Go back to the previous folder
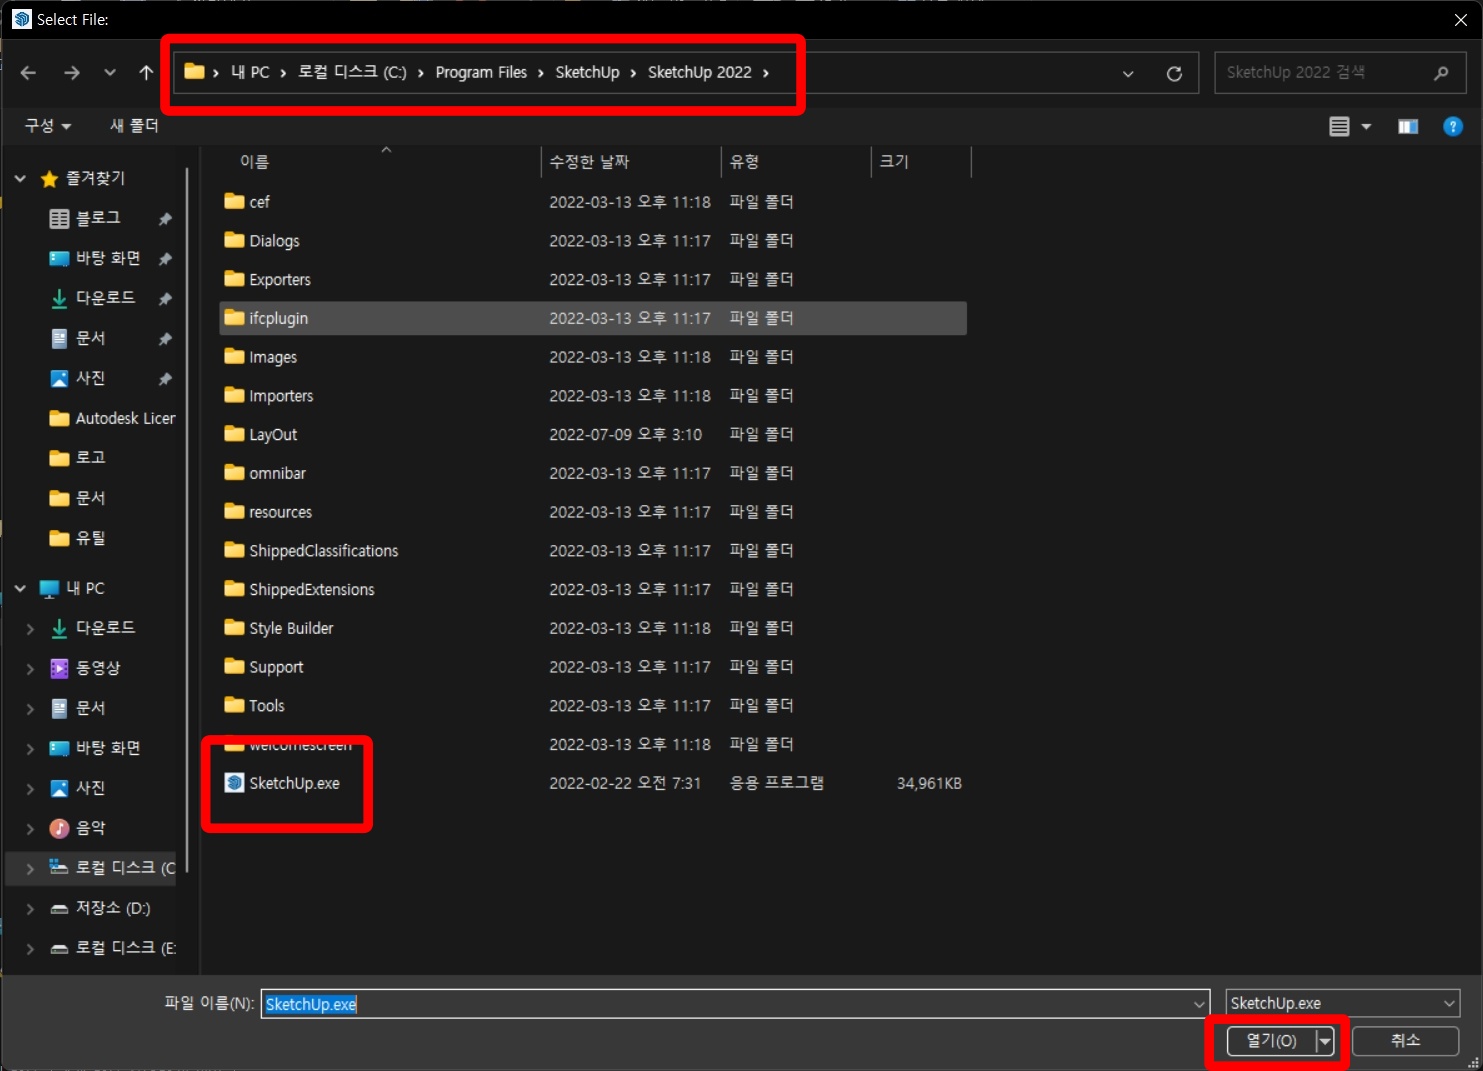Viewport: 1483px width, 1071px height. click(28, 73)
